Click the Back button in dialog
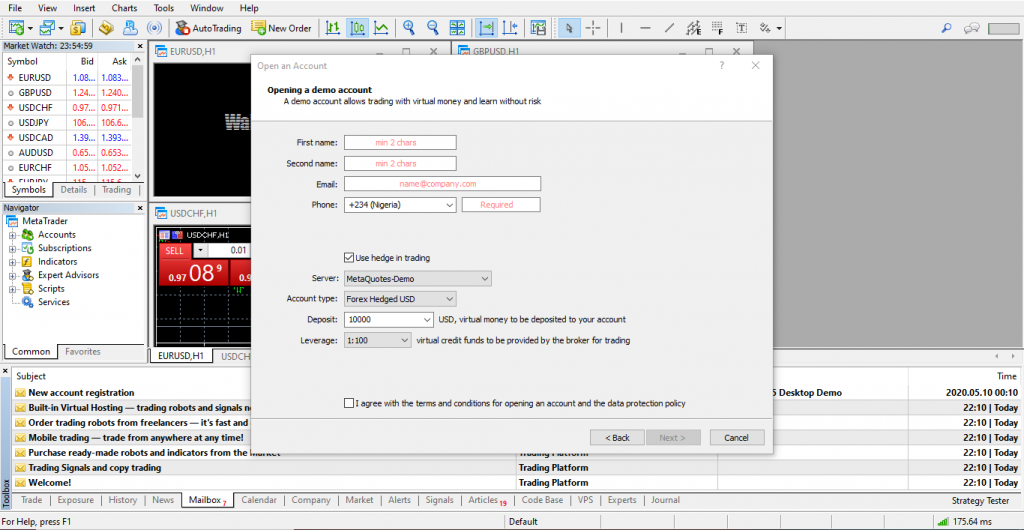The width and height of the screenshot is (1024, 530). (617, 437)
